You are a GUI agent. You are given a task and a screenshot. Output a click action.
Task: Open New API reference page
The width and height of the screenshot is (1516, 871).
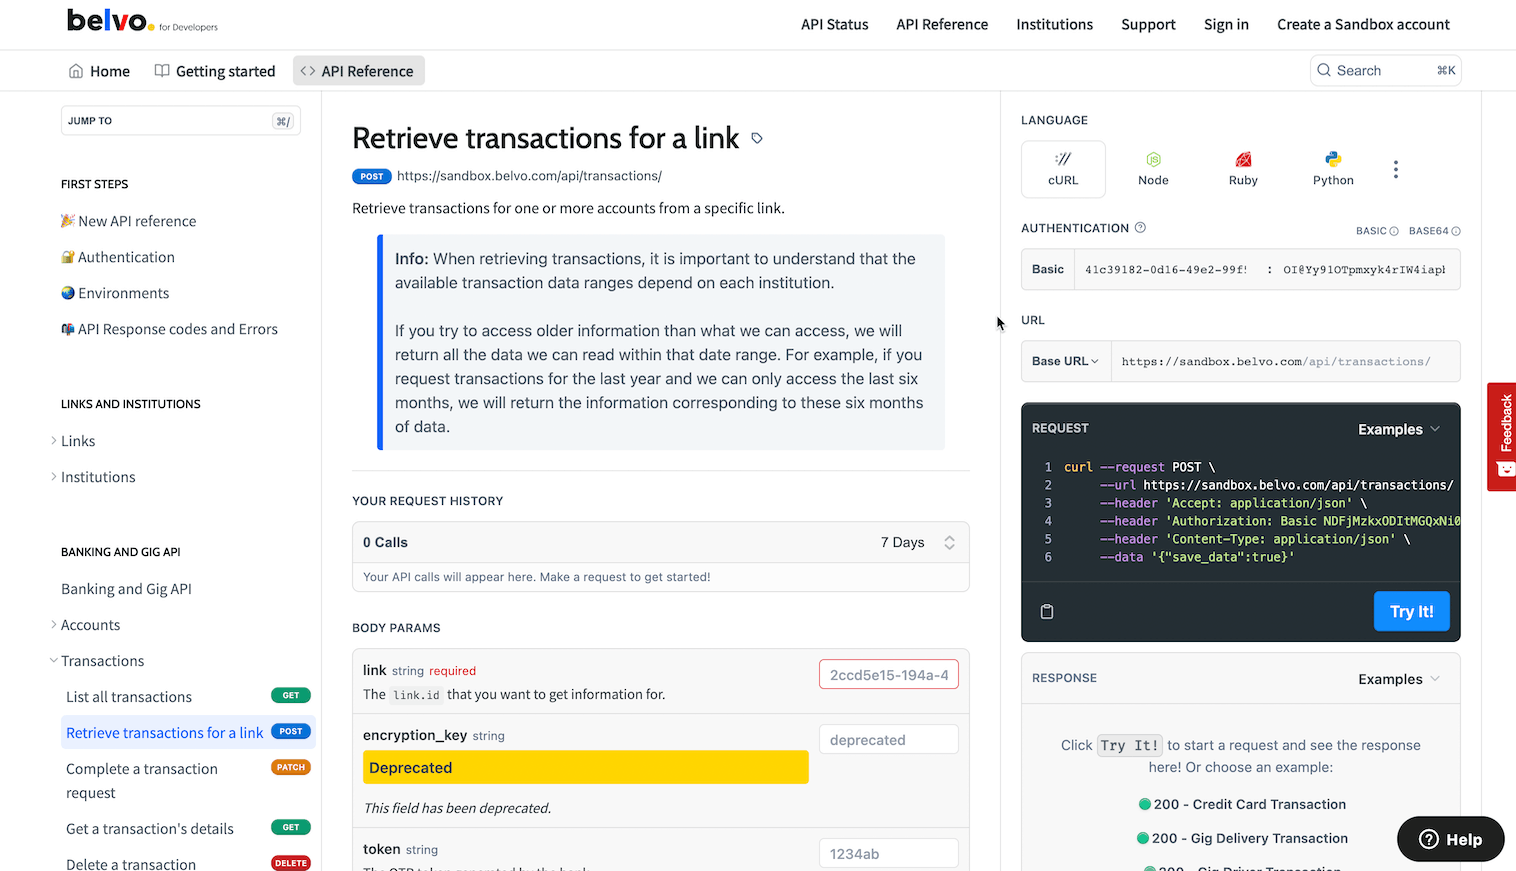click(129, 221)
